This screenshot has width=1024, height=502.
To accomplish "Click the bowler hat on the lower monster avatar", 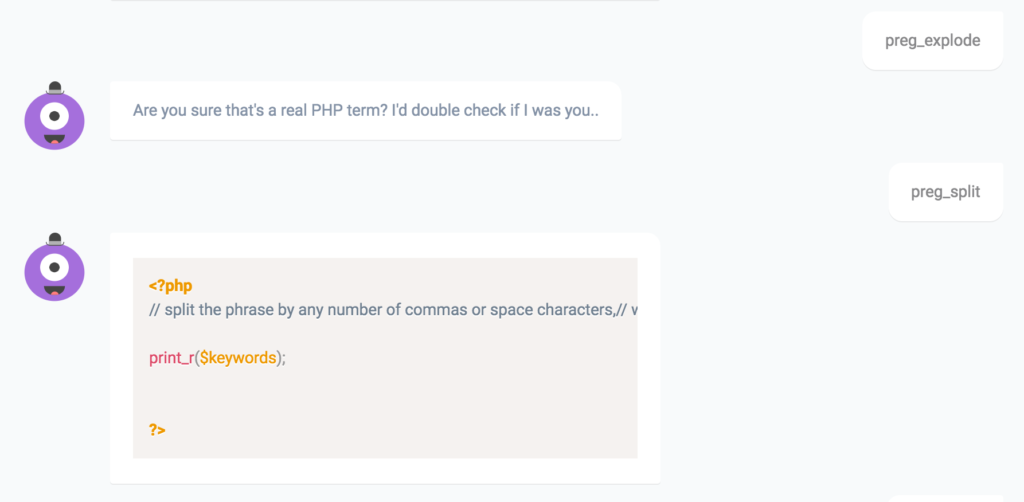I will (x=55, y=239).
